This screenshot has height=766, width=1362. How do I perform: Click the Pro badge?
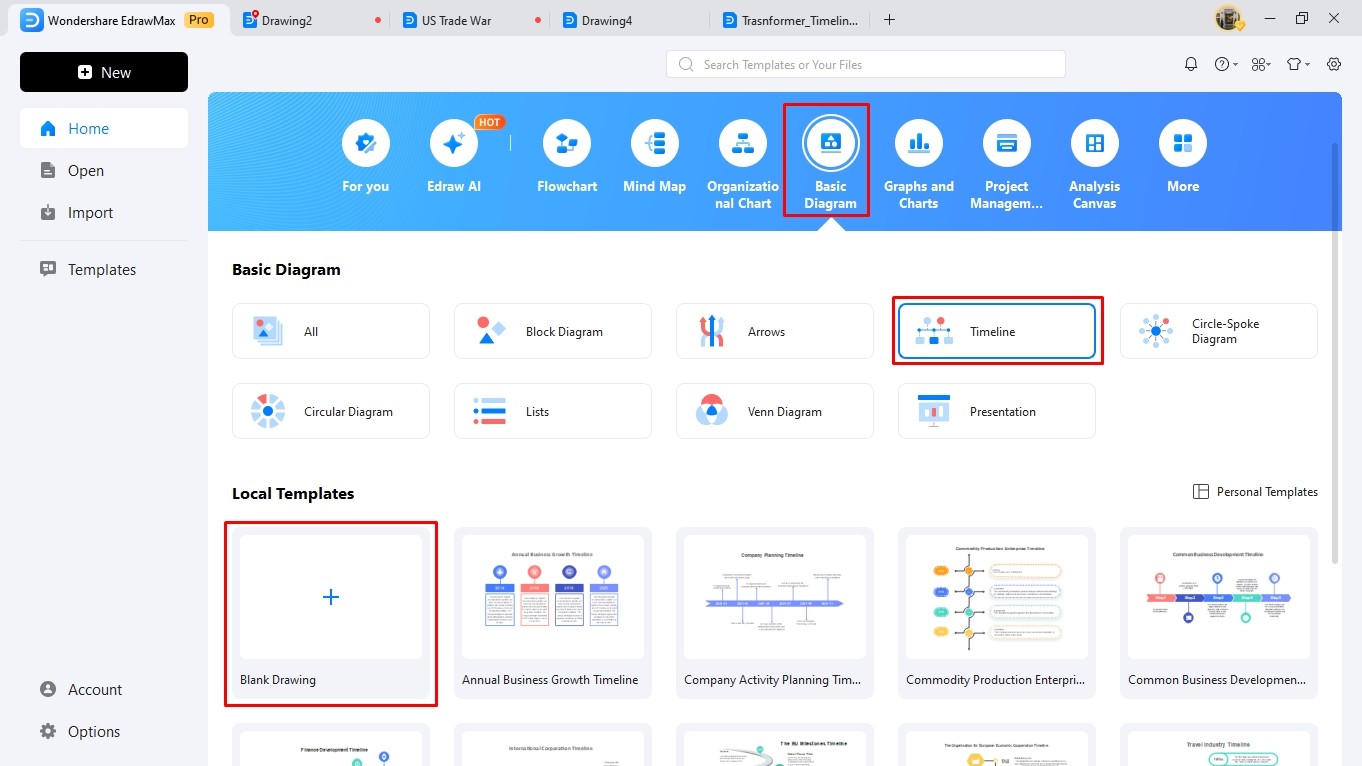click(199, 20)
